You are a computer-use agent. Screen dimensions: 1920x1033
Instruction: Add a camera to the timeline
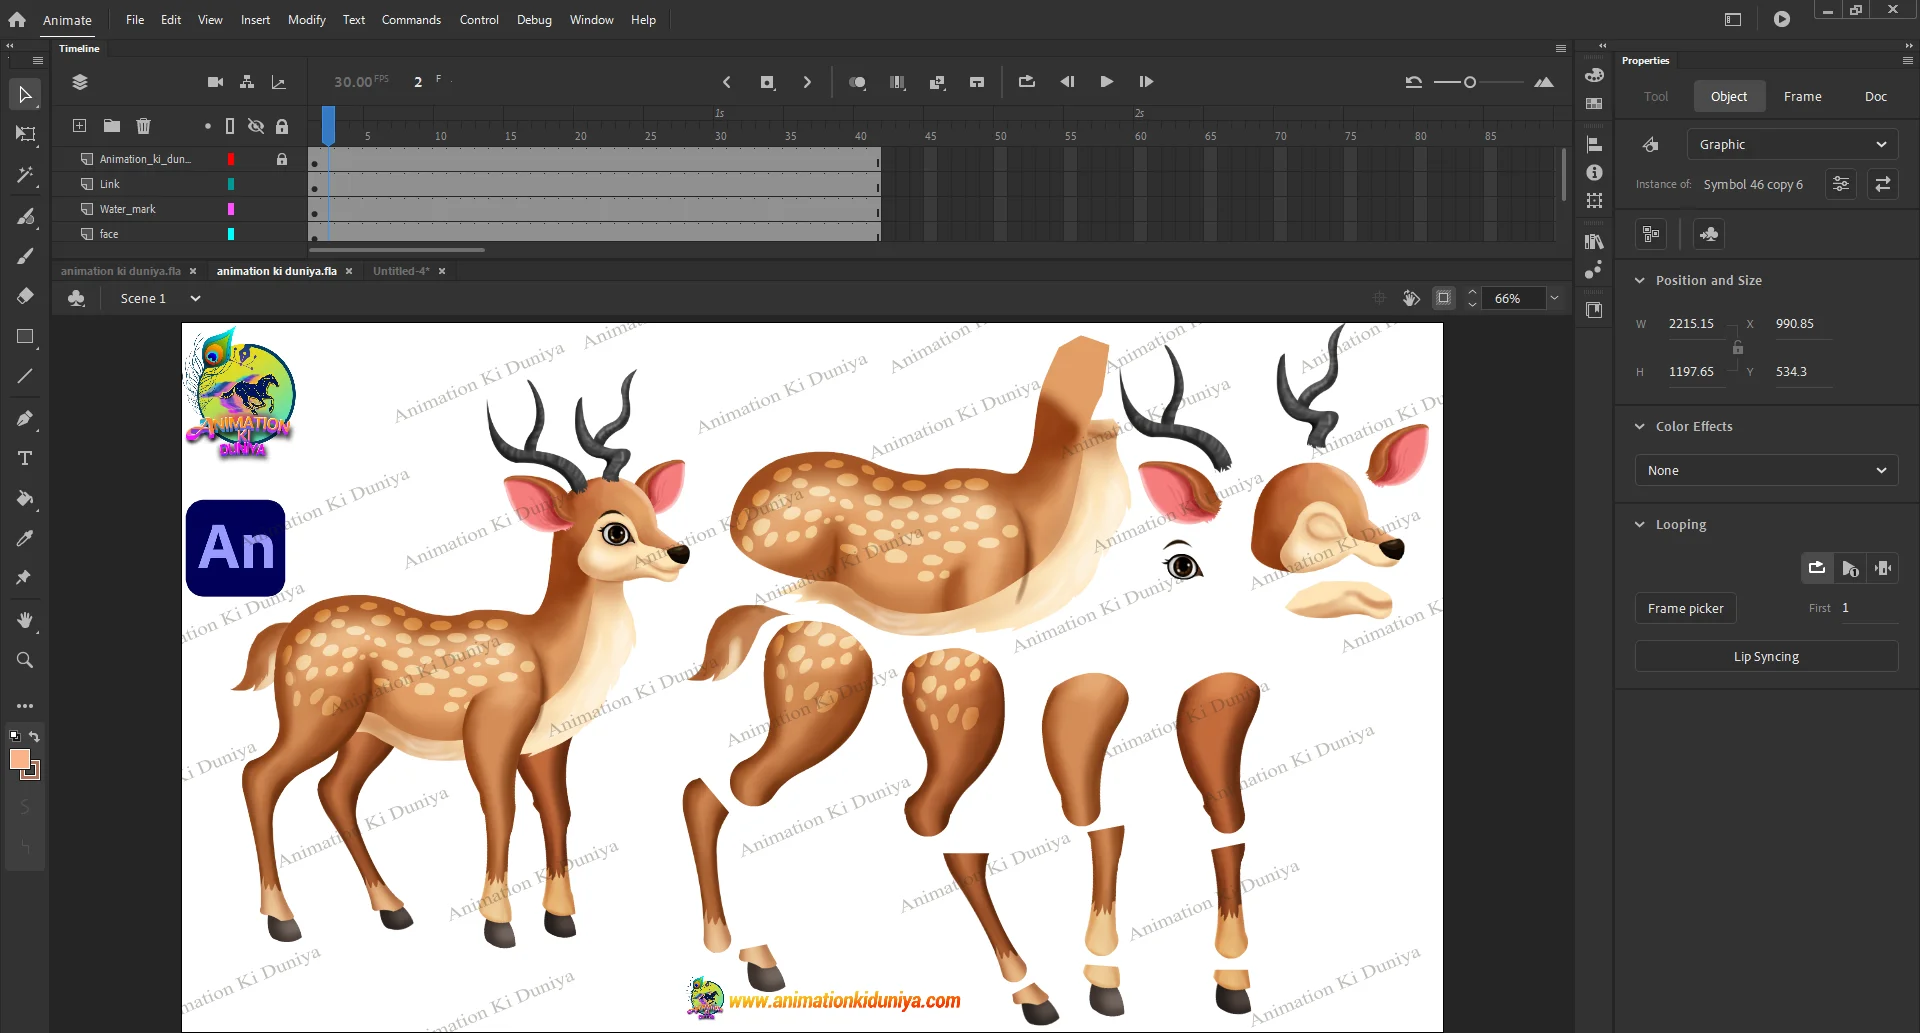tap(215, 82)
